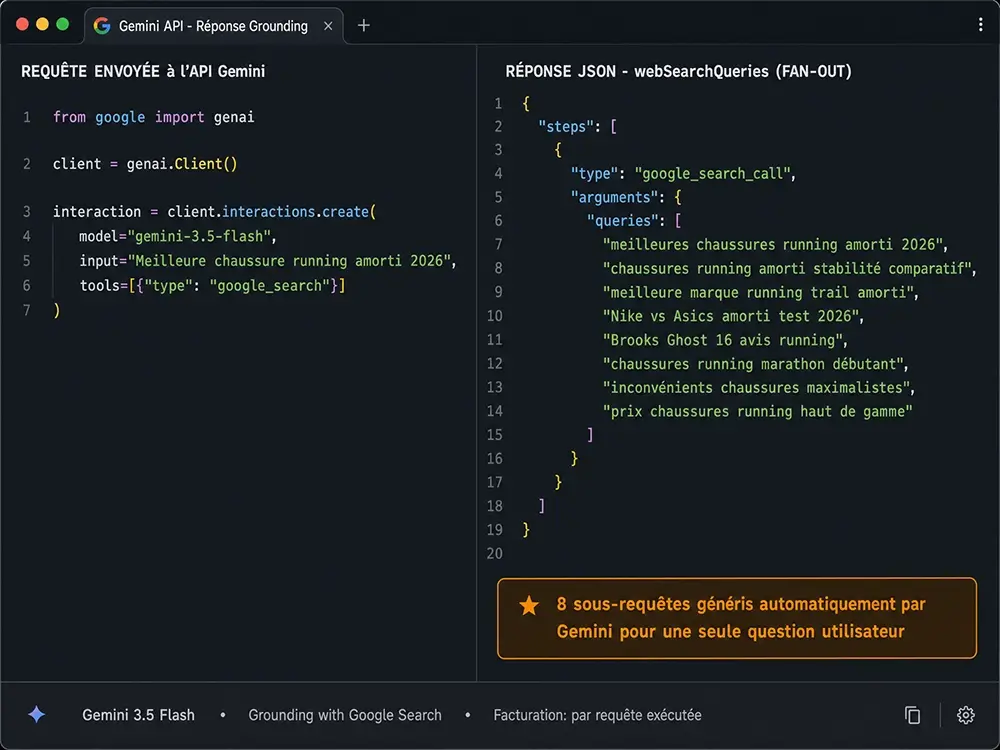Copy the response with the copy icon
1000x750 pixels.
(913, 715)
